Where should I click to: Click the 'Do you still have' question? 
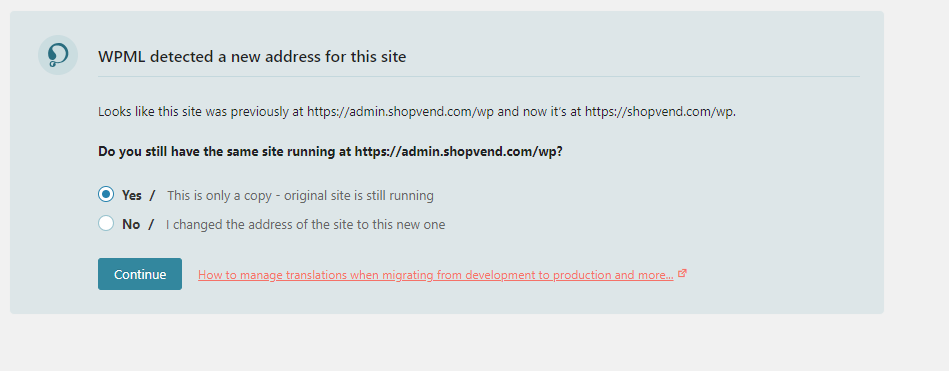330,151
